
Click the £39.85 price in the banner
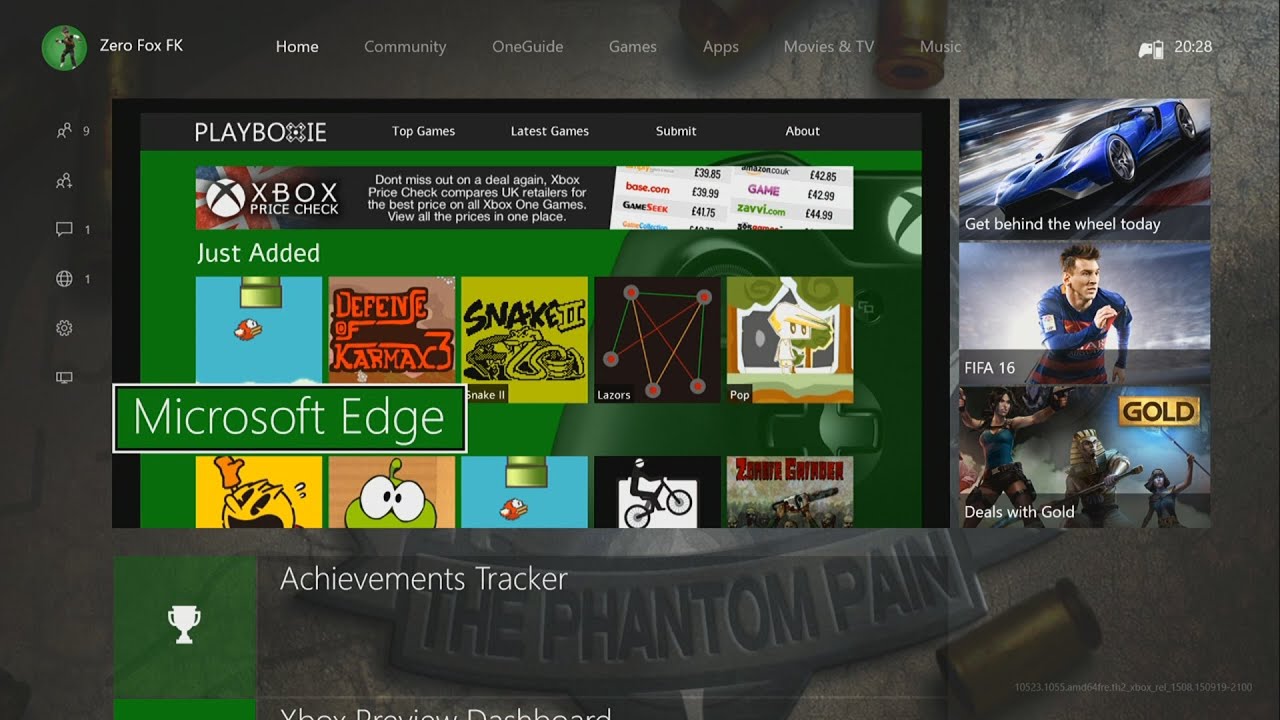[706, 174]
